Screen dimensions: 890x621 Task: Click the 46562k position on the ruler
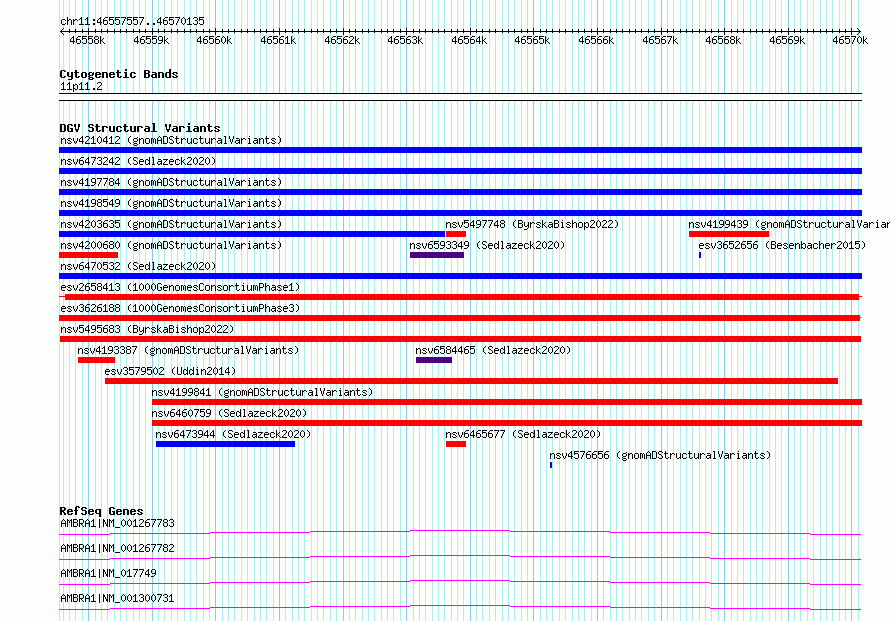pos(342,40)
